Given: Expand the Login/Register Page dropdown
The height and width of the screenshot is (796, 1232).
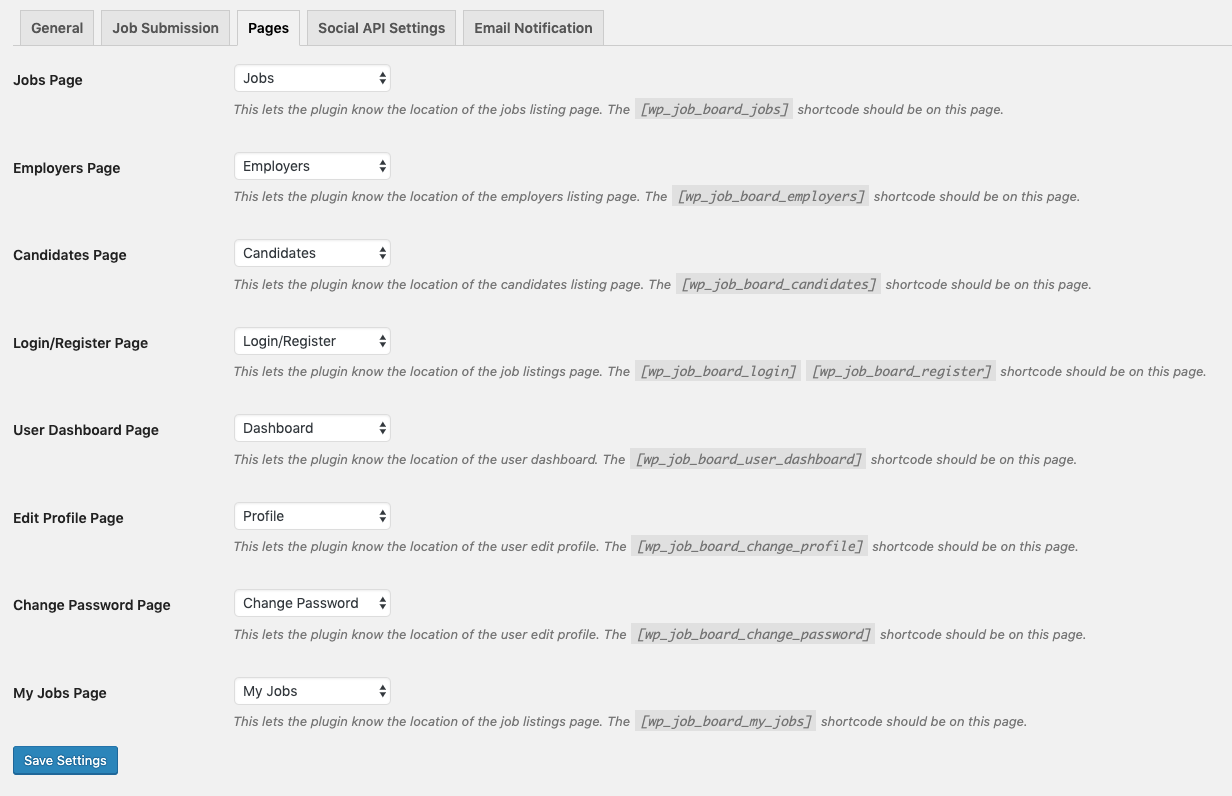Looking at the screenshot, I should click(x=312, y=341).
